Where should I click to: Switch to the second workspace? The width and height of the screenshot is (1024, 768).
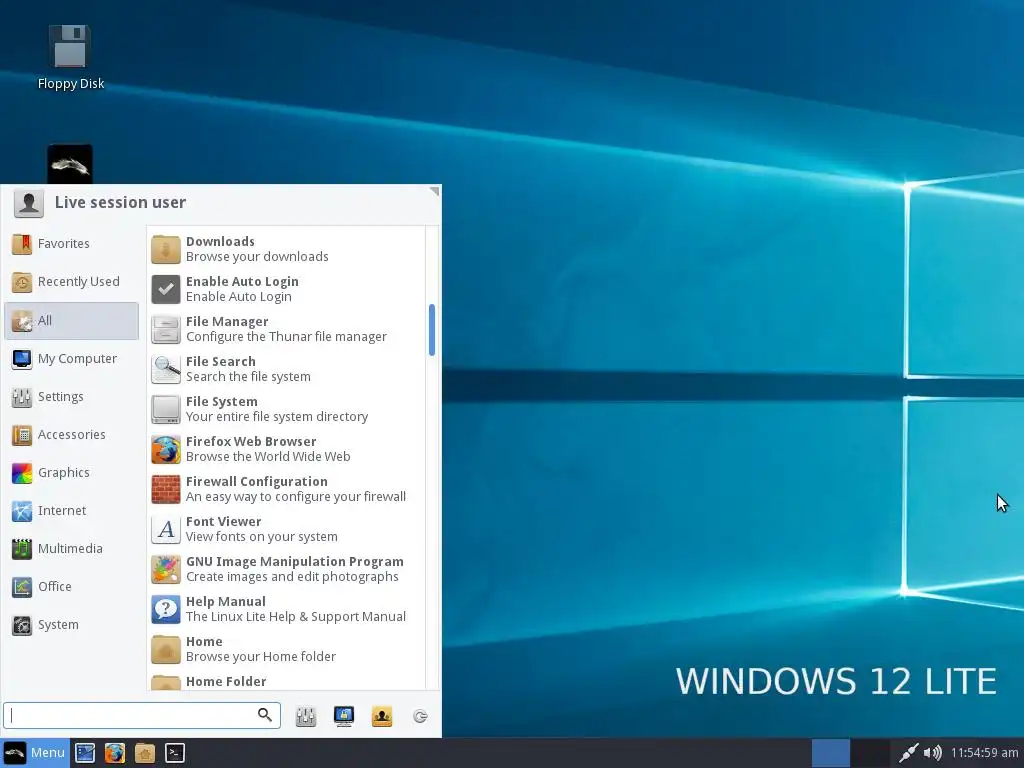click(x=871, y=753)
